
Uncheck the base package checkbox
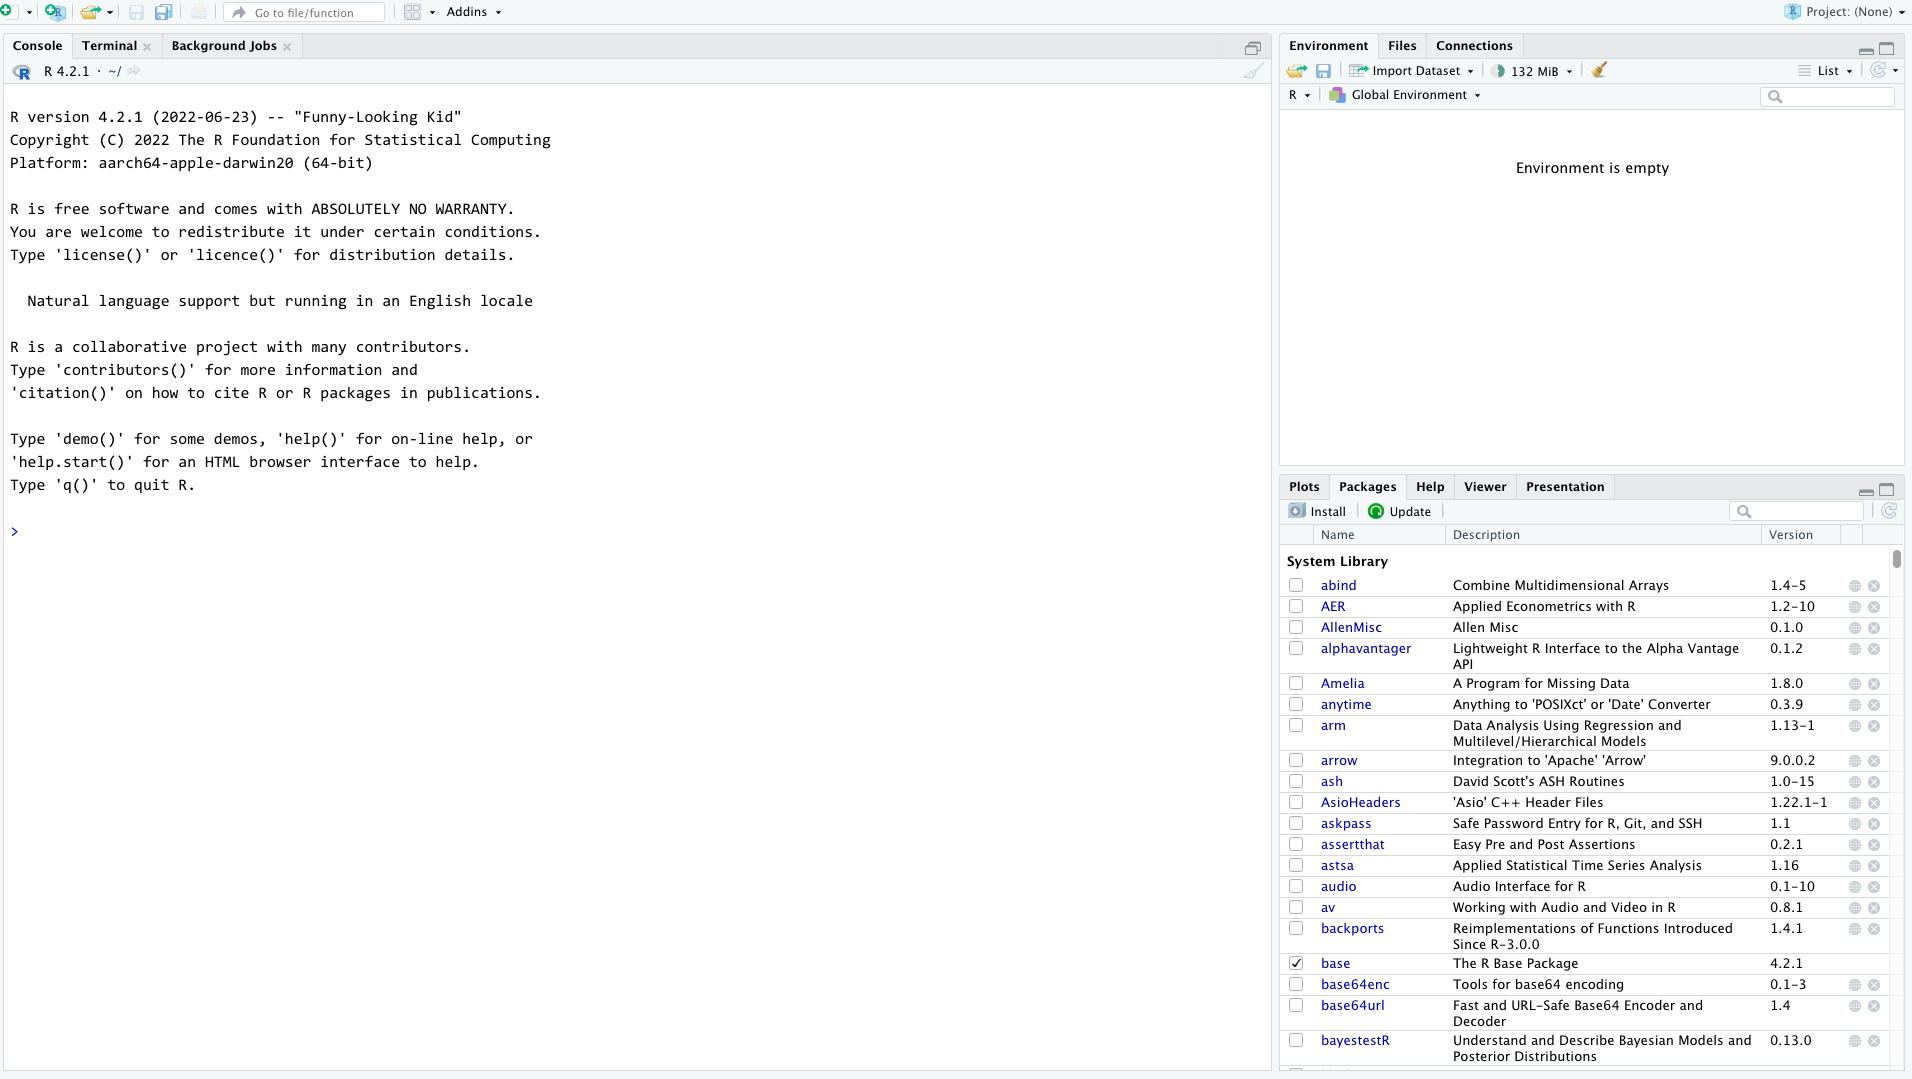tap(1296, 963)
